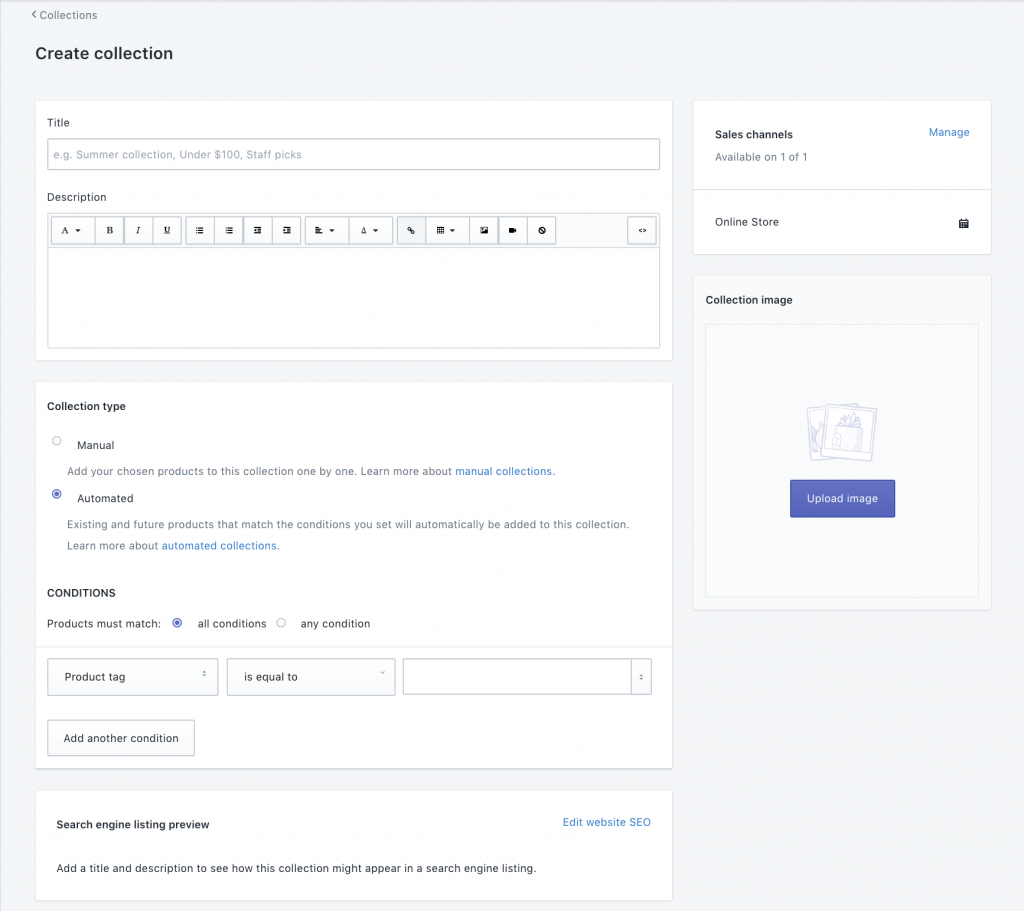Click the 'Add another condition' button

[x=121, y=738]
